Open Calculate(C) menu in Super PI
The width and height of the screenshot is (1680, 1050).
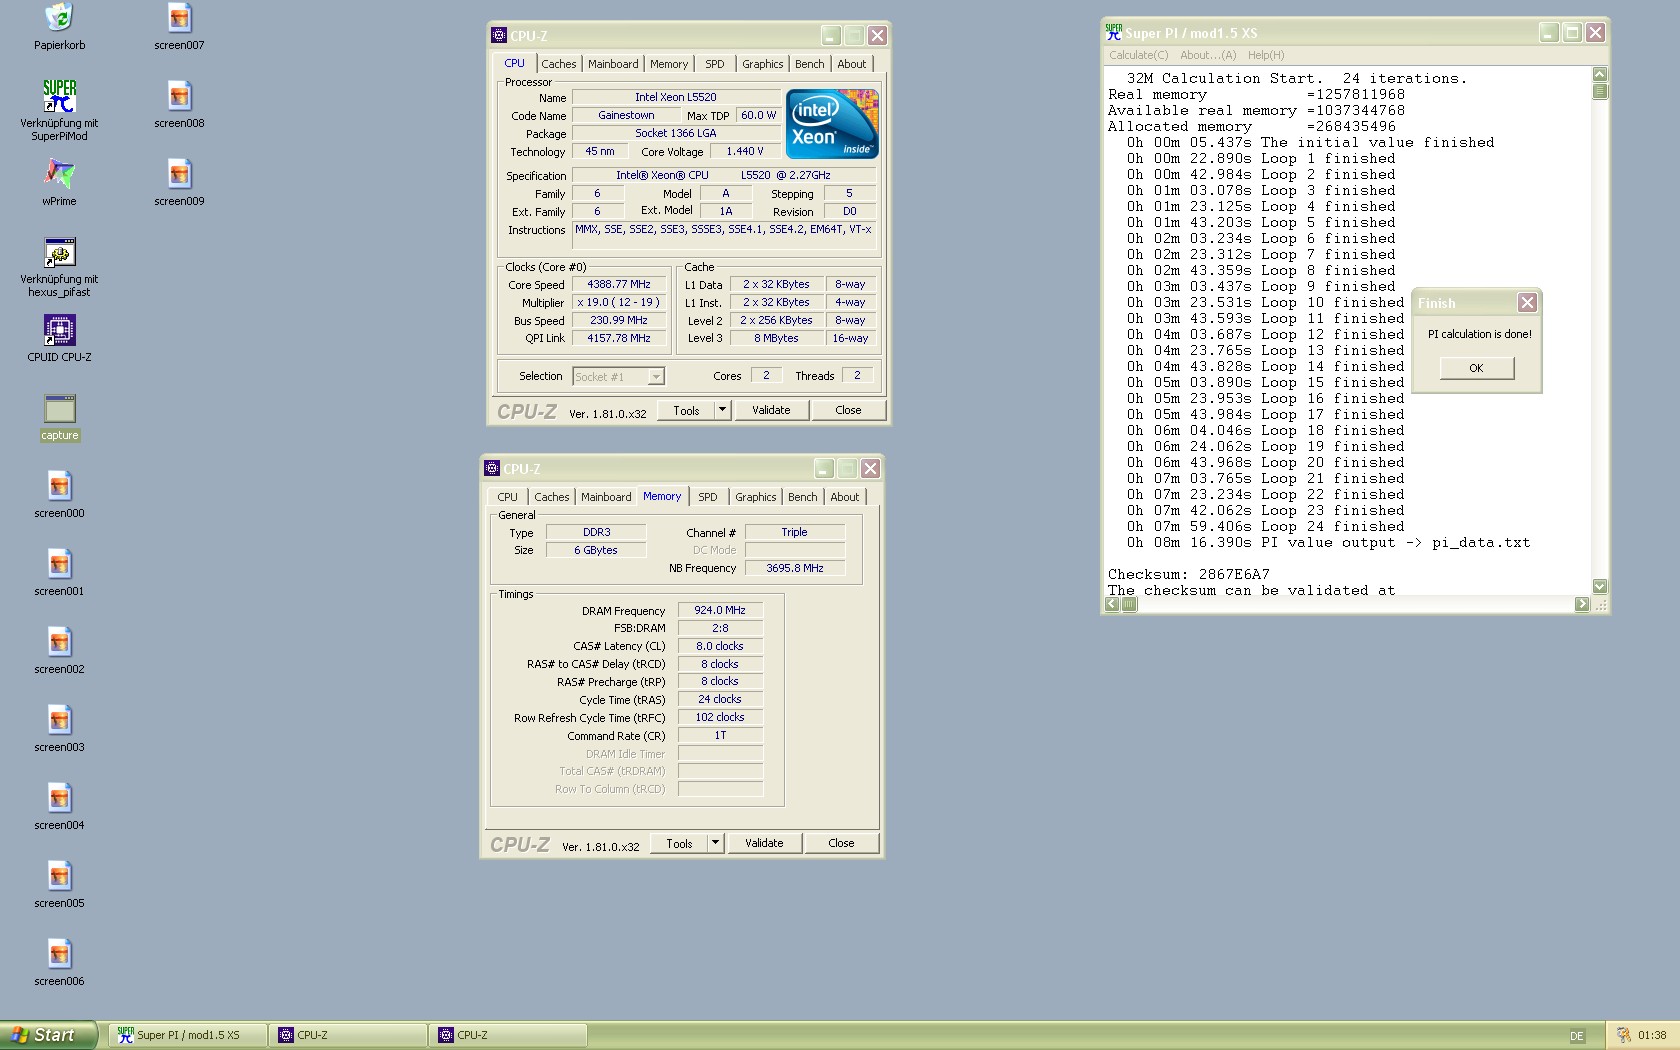1138,55
